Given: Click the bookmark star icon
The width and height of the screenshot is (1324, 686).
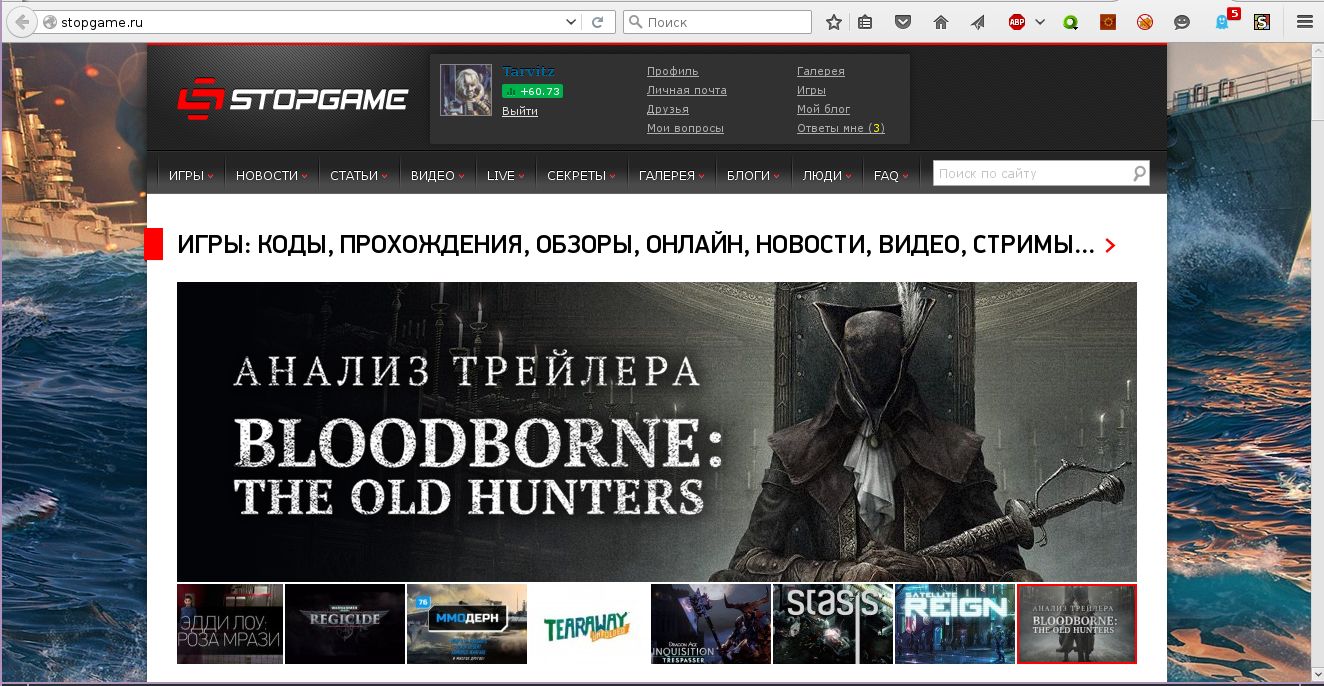Looking at the screenshot, I should tap(834, 22).
